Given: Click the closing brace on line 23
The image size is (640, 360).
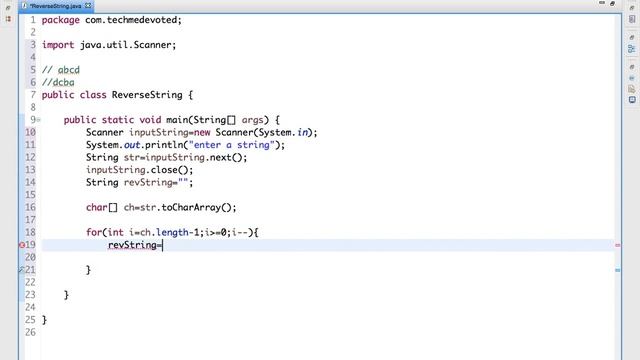Looking at the screenshot, I should point(66,295).
